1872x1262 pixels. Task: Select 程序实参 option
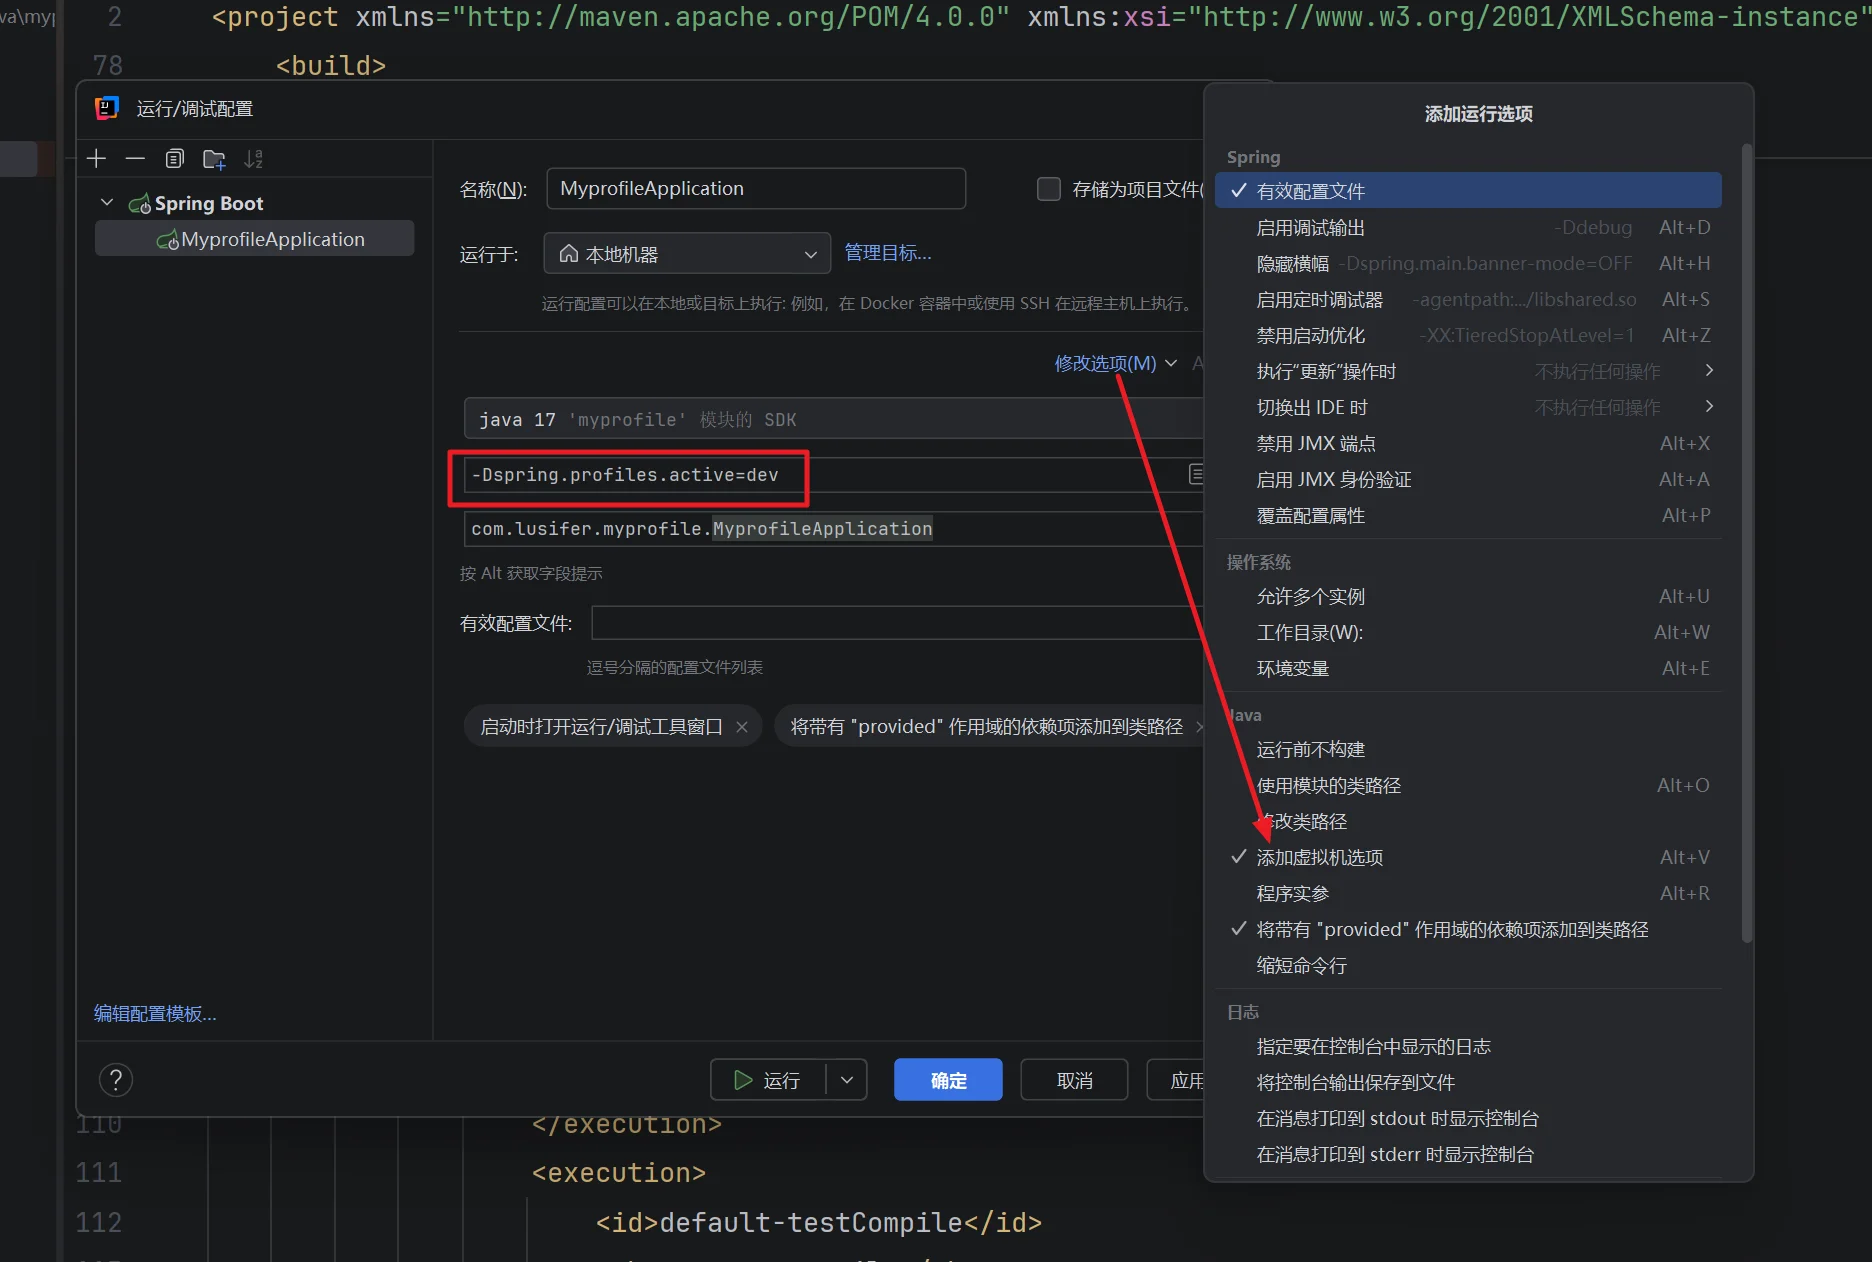click(x=1468, y=893)
